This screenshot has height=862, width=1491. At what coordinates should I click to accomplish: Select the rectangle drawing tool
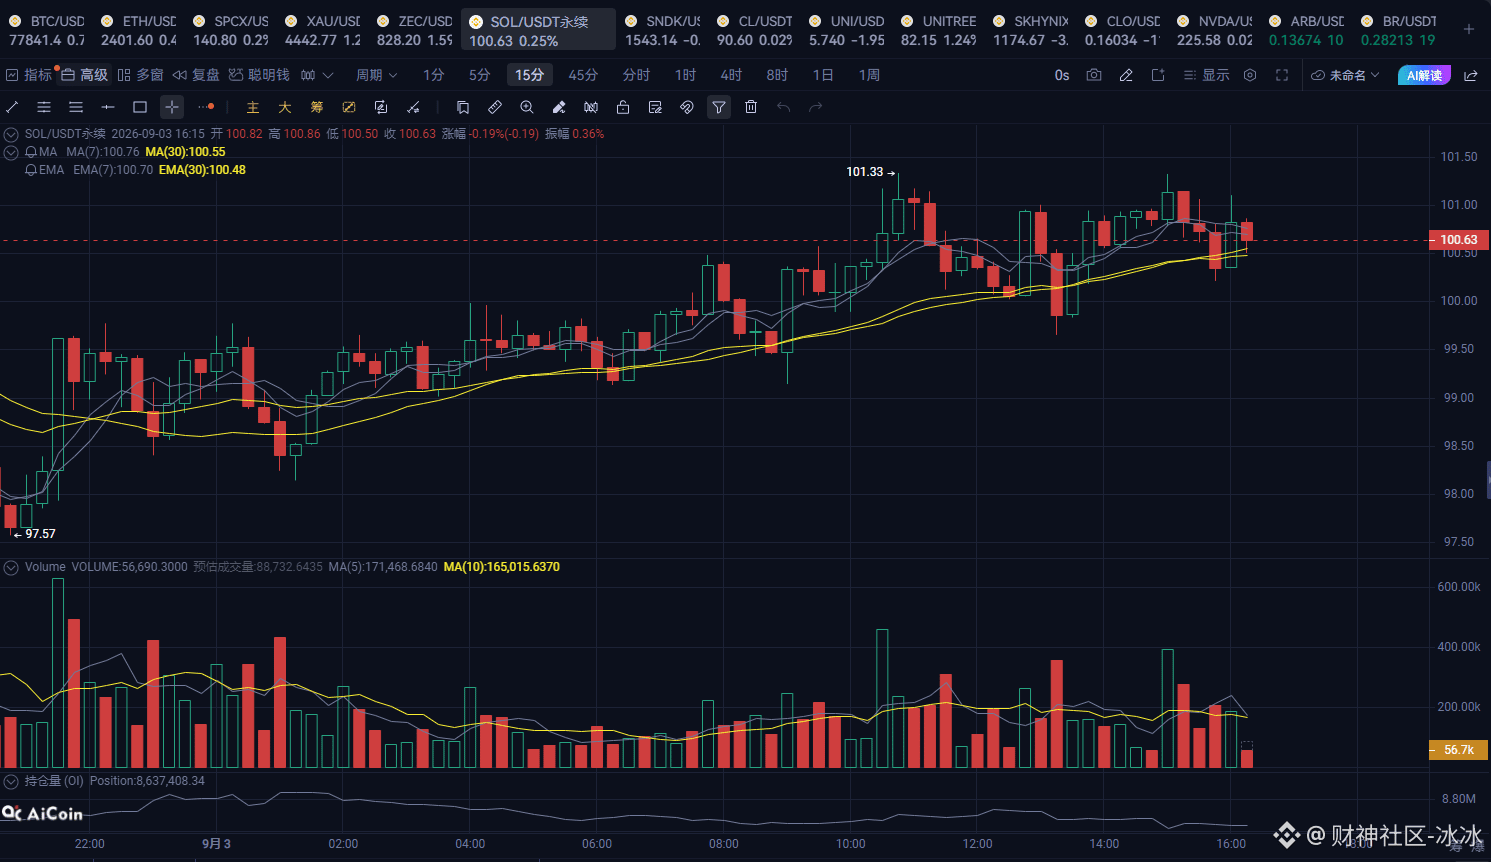coord(140,107)
